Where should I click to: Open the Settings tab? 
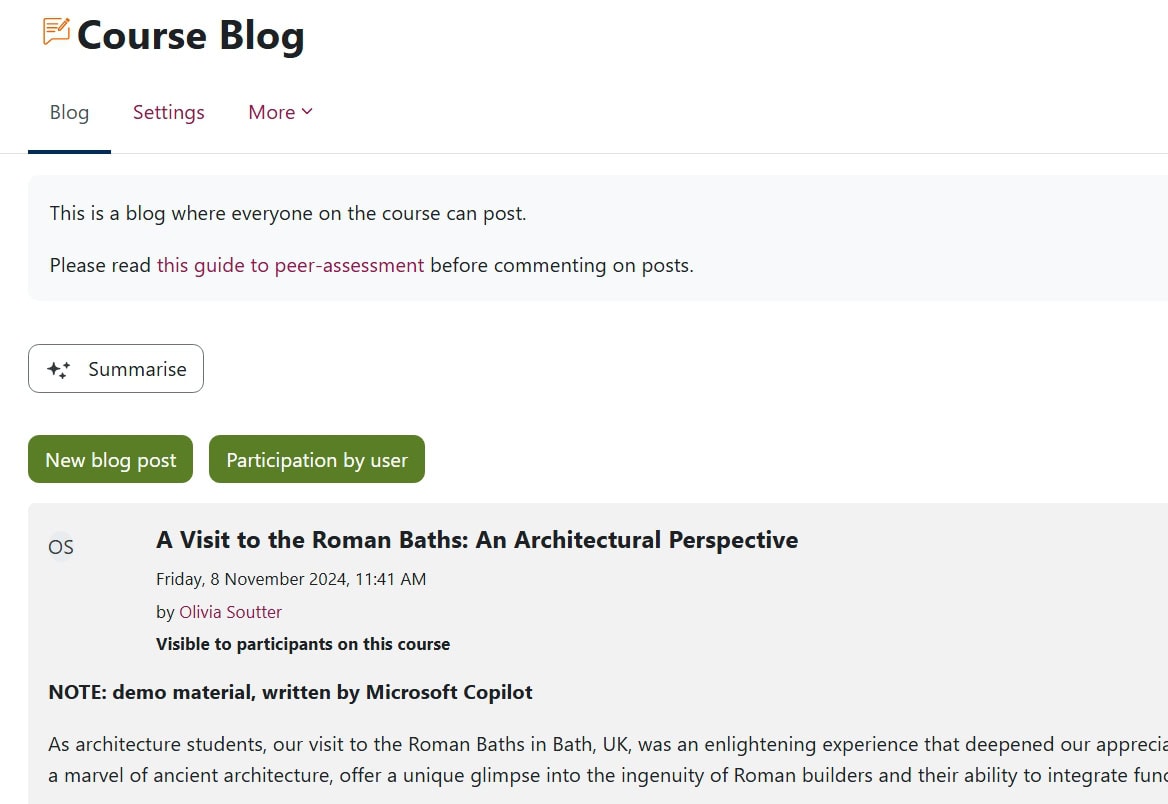coord(168,112)
